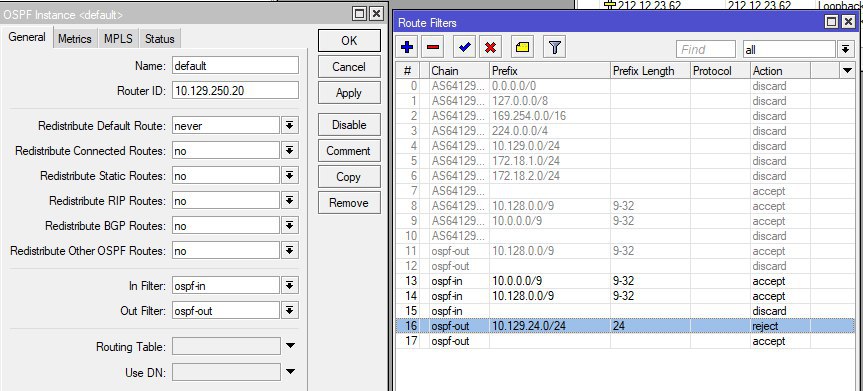Click the Comment button in OSPF Instance
The image size is (863, 391).
click(349, 150)
